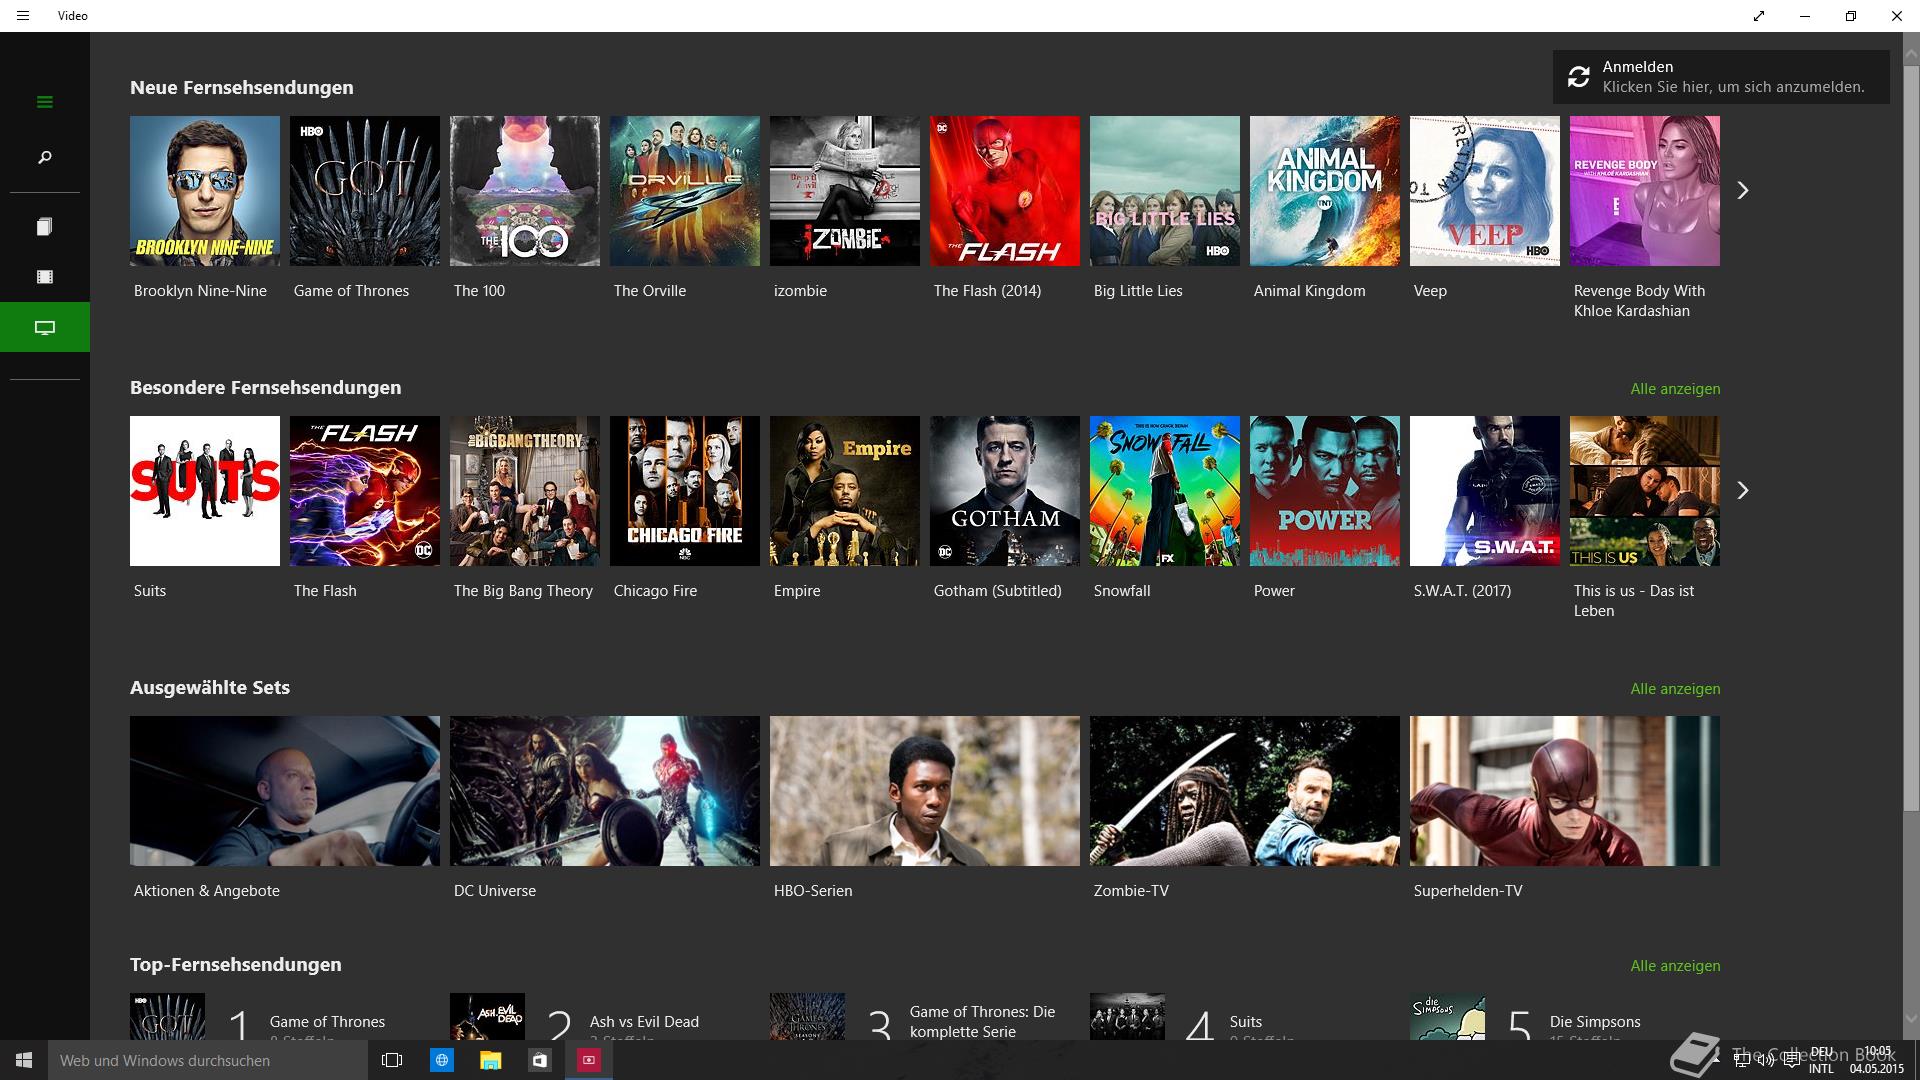Open the Empire poster

pos(845,491)
